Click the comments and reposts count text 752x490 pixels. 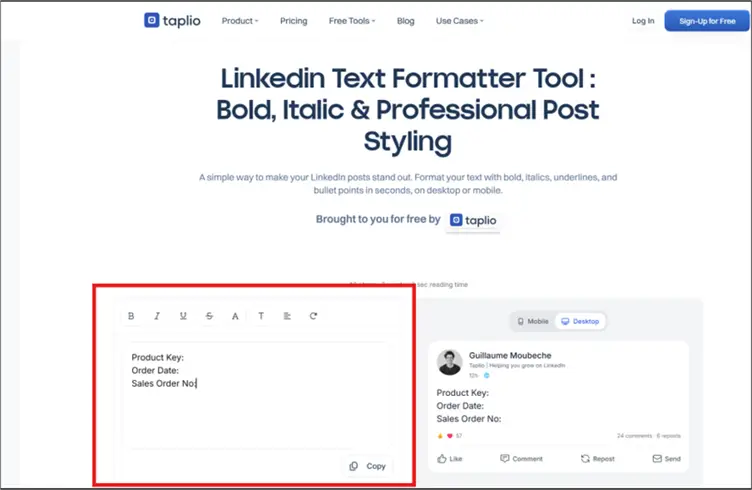tap(649, 436)
